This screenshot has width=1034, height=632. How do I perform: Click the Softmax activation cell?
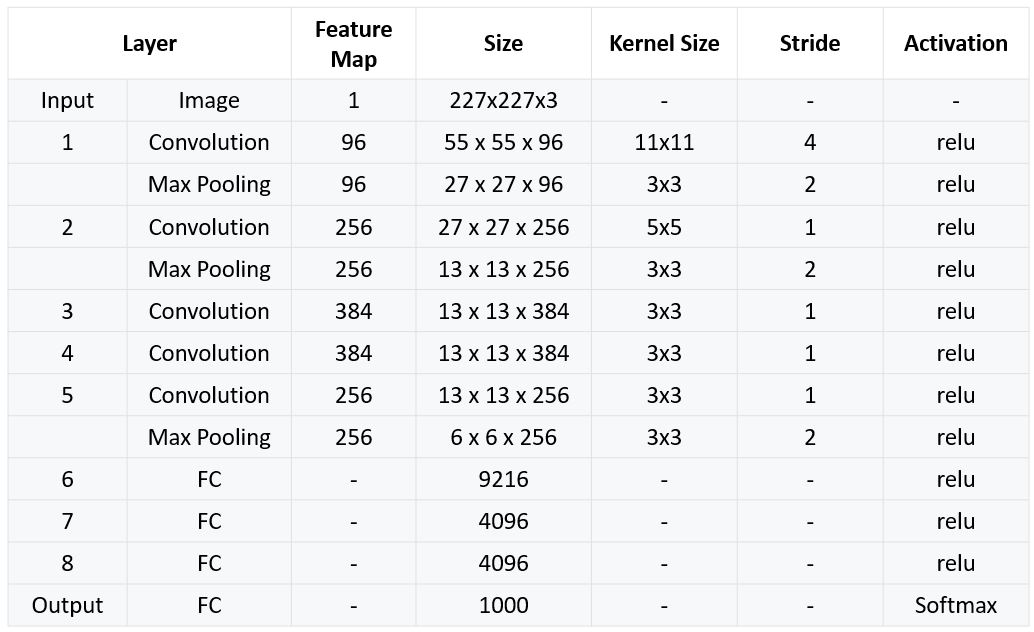click(956, 605)
